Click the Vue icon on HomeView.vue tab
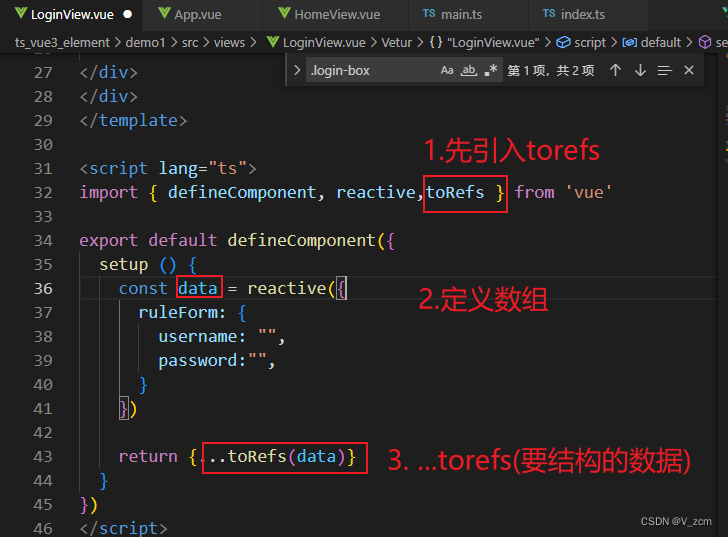Screen dimensions: 728x537 pyautogui.click(x=284, y=13)
